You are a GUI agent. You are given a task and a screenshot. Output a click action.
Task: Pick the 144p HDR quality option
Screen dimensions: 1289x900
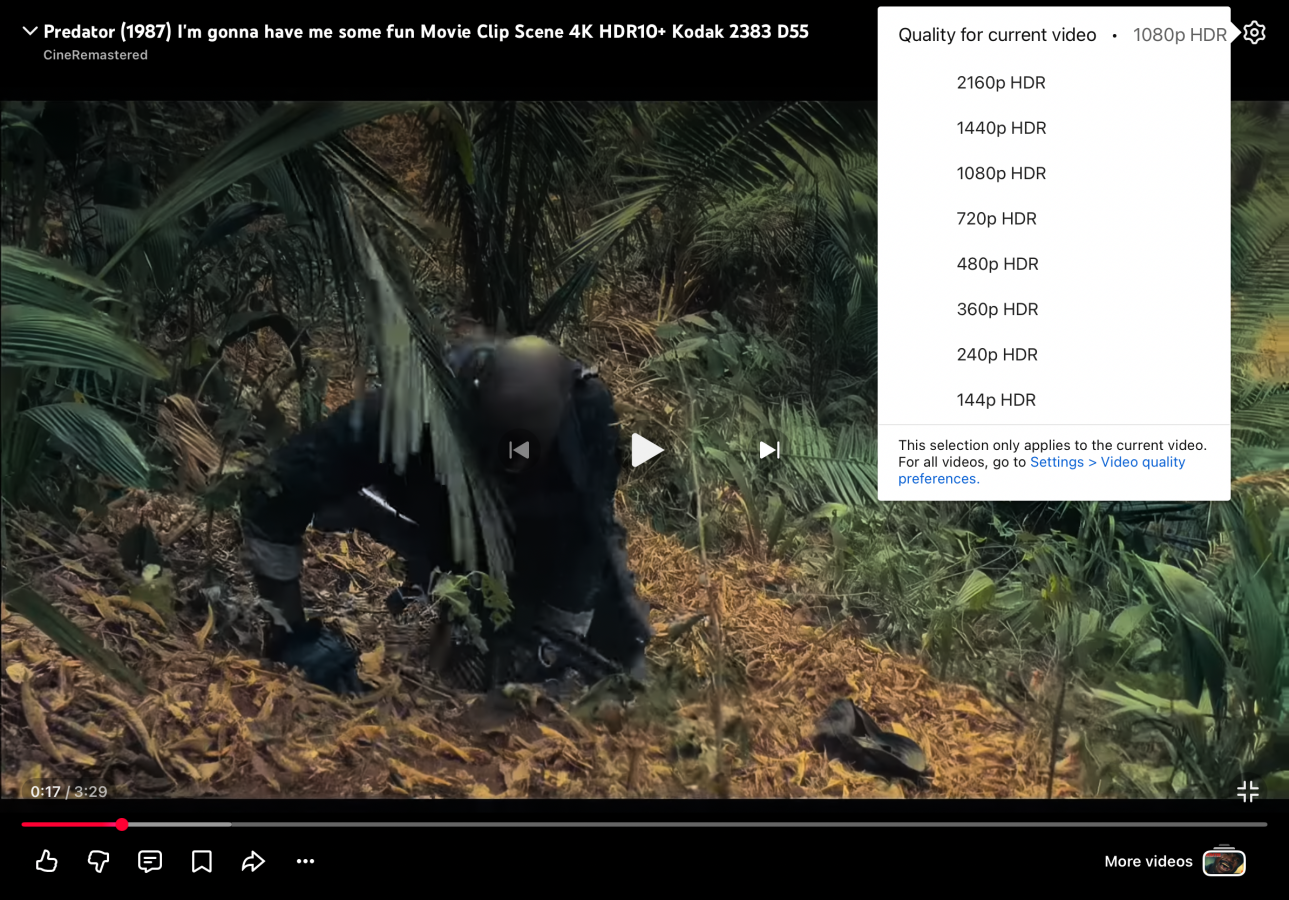click(x=996, y=400)
